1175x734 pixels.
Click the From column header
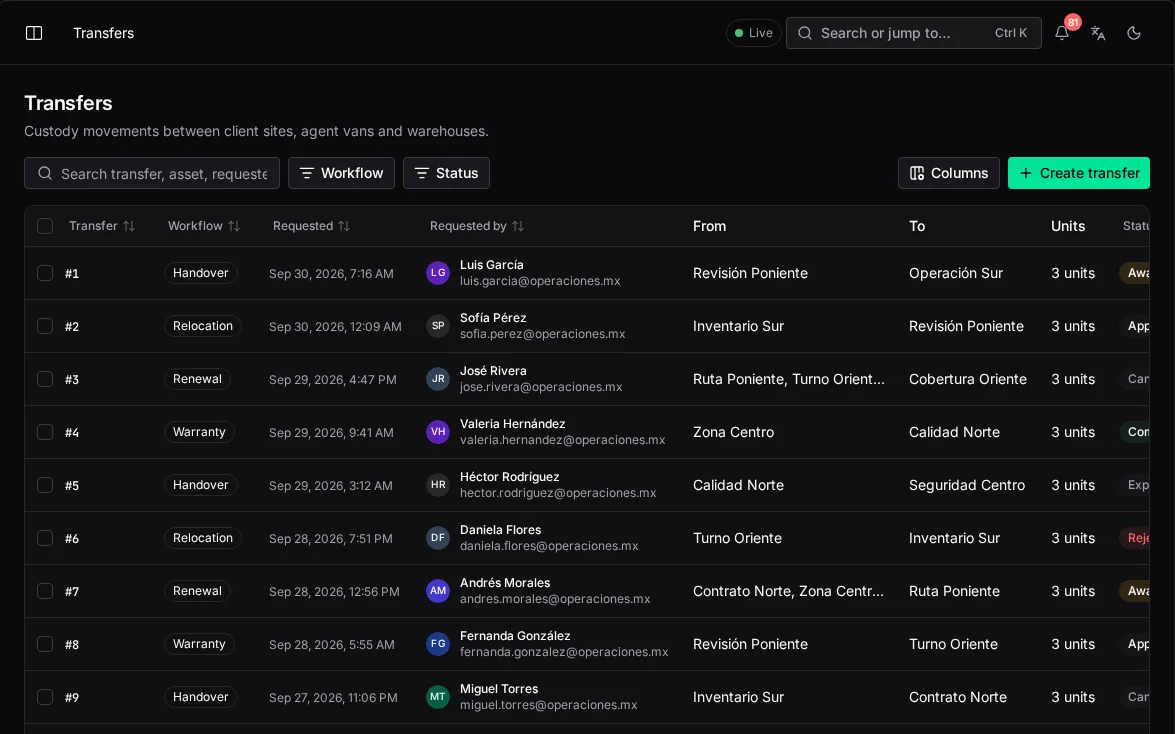point(709,226)
